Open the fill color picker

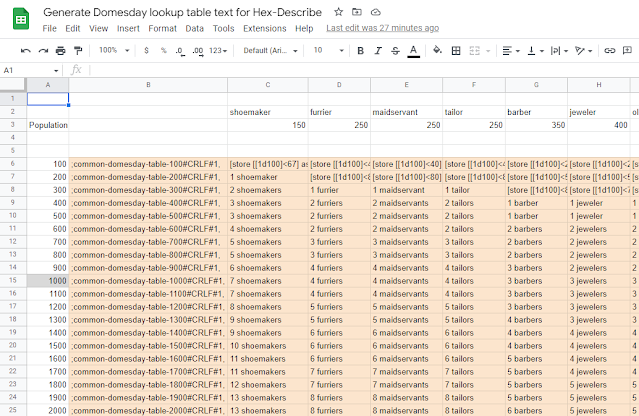coord(437,51)
